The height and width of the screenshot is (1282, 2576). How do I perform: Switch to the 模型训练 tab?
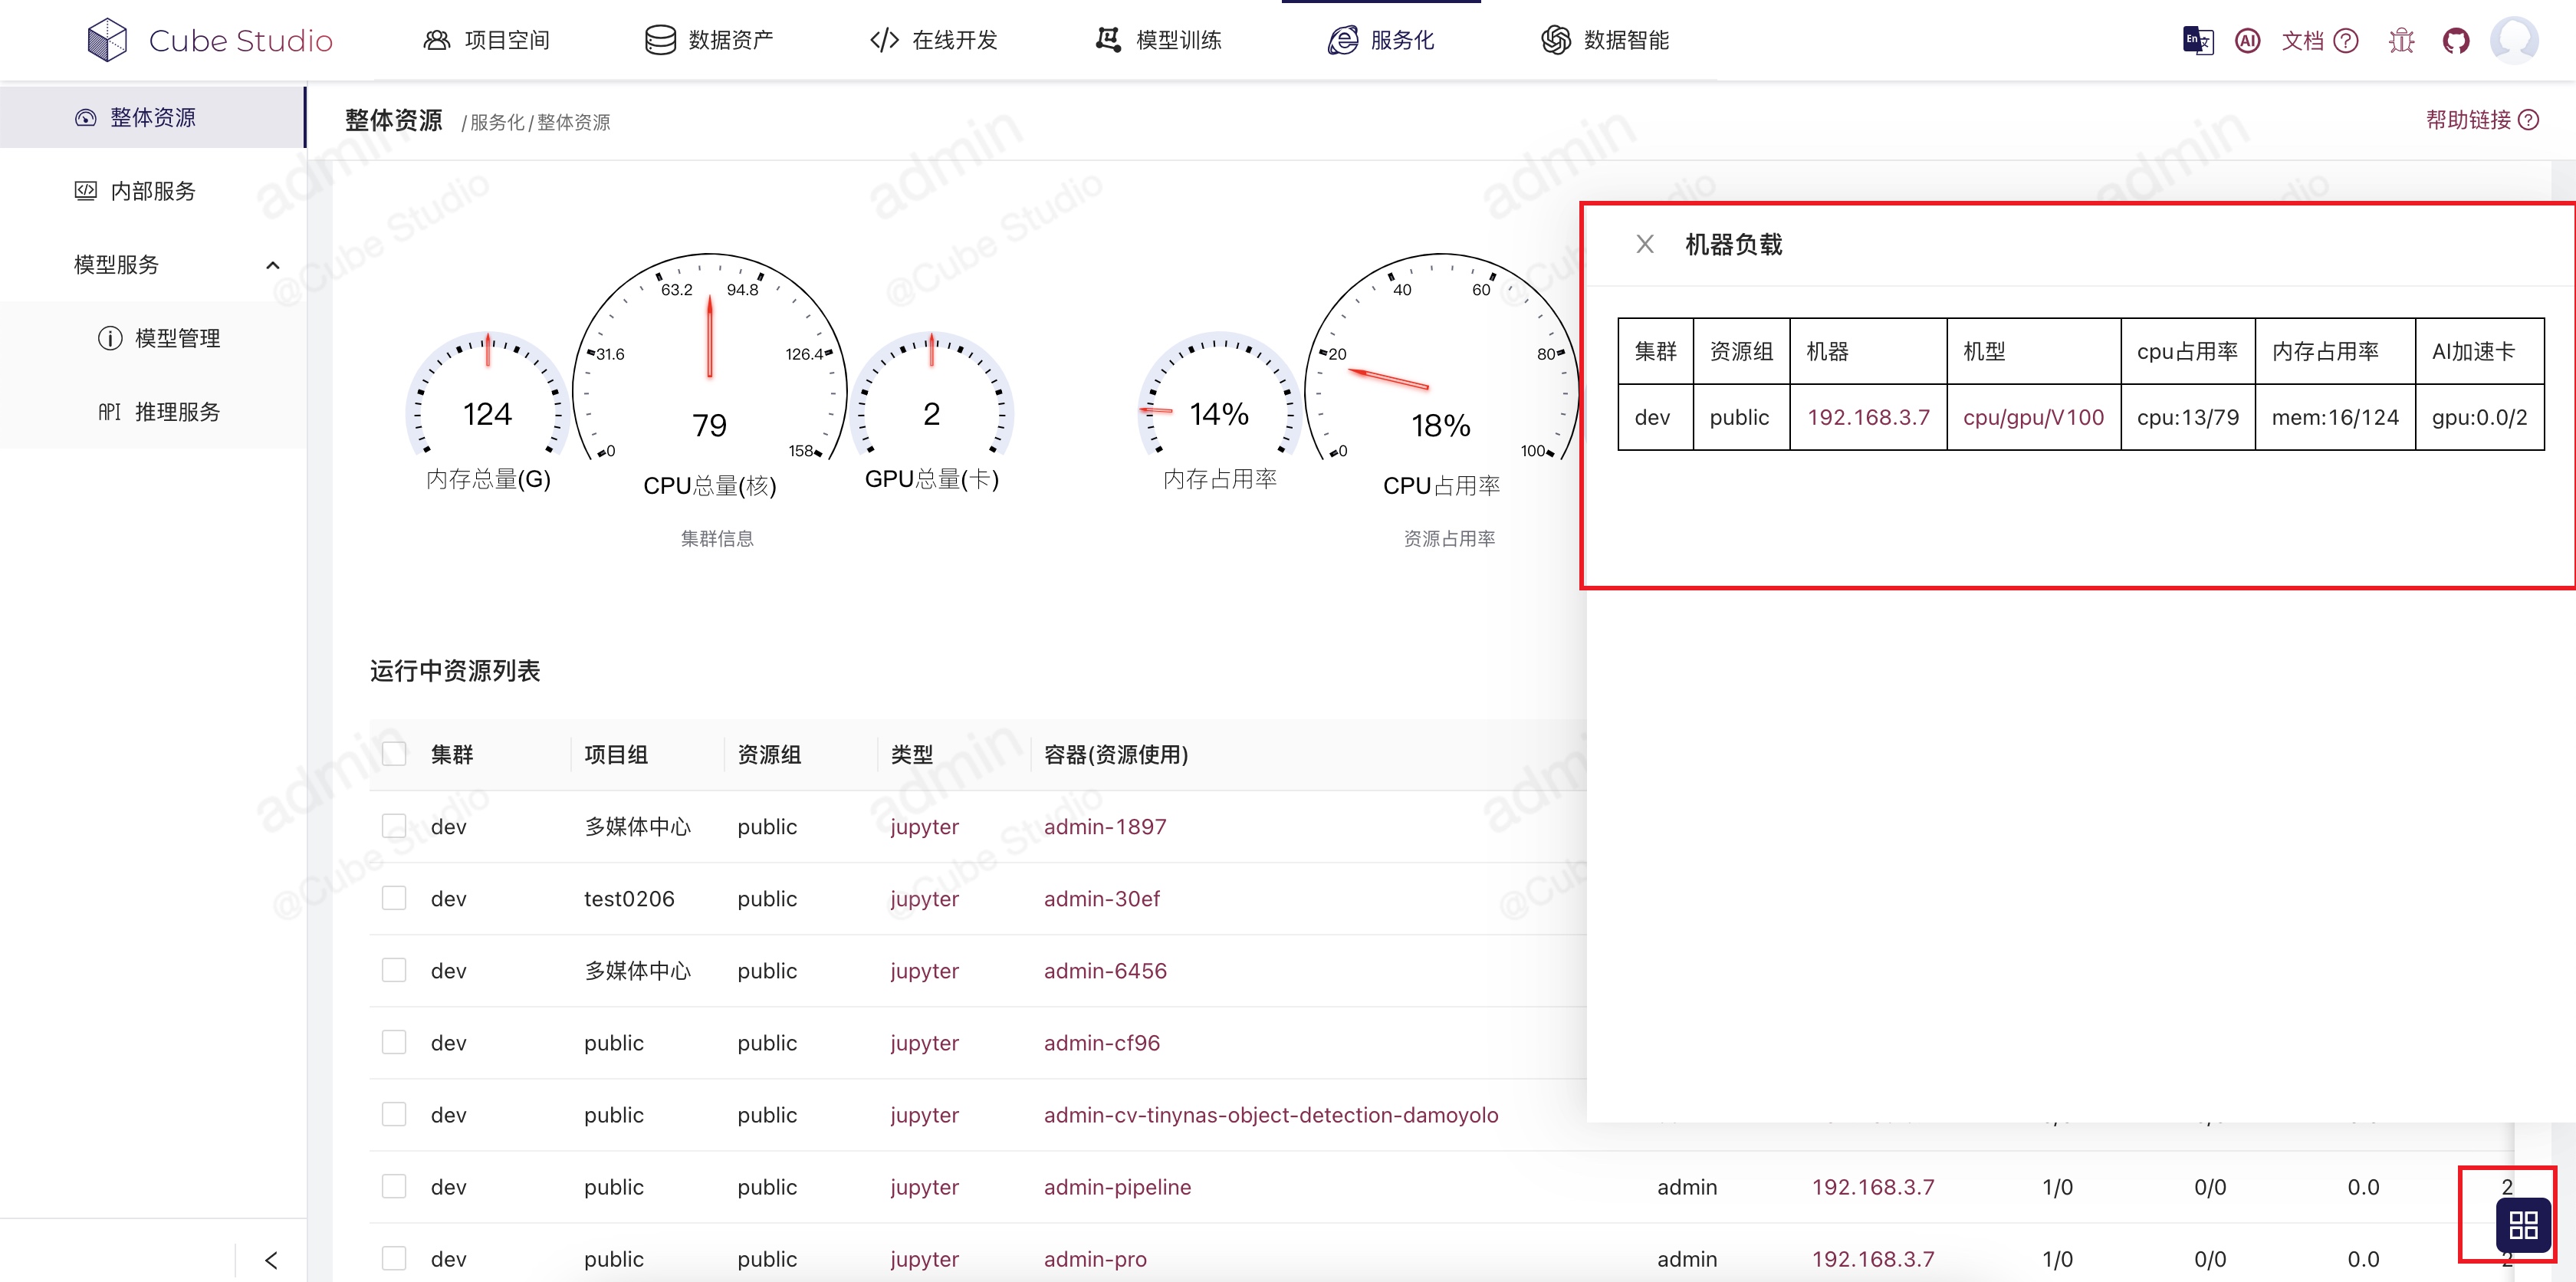coord(1159,40)
